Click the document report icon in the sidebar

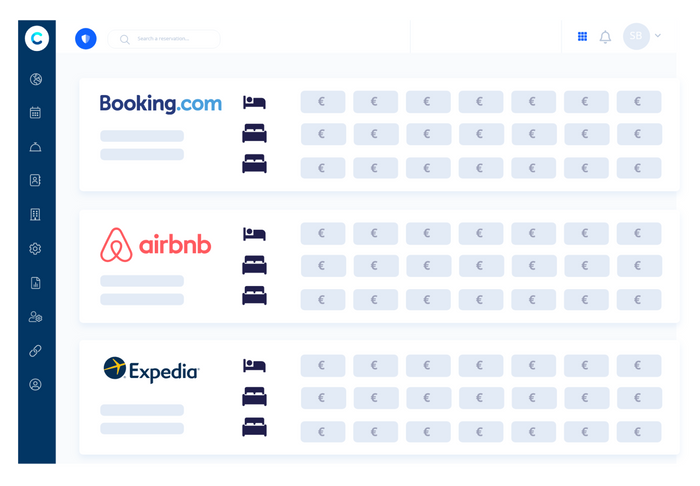[36, 283]
